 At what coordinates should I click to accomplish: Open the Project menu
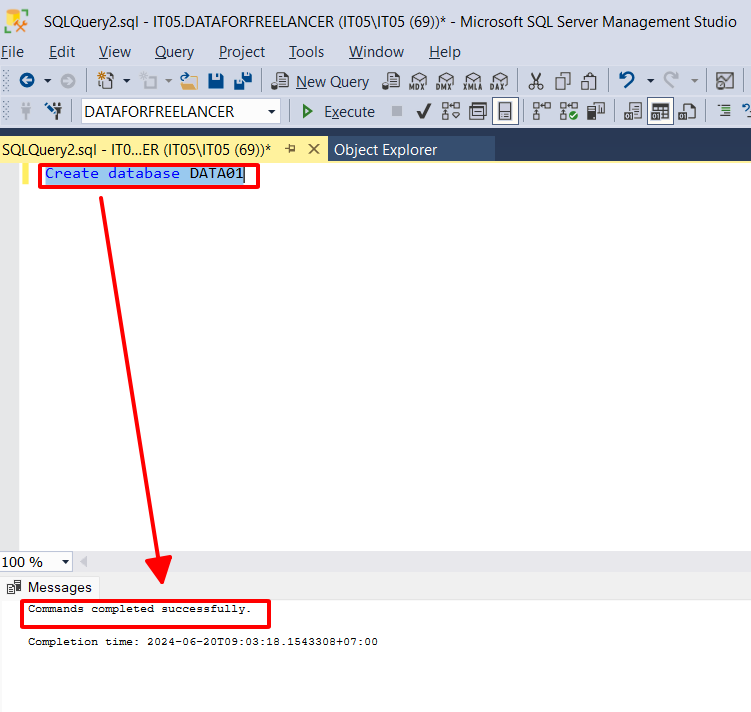pos(241,52)
